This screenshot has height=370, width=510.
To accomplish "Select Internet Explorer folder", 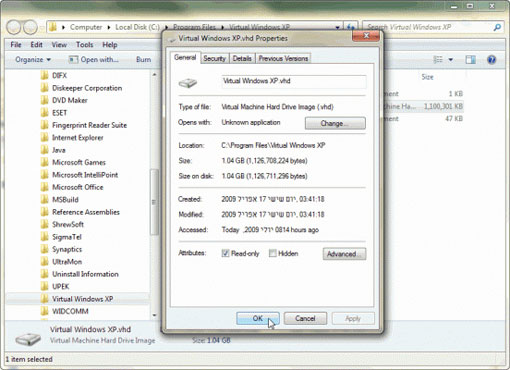I will coord(78,137).
